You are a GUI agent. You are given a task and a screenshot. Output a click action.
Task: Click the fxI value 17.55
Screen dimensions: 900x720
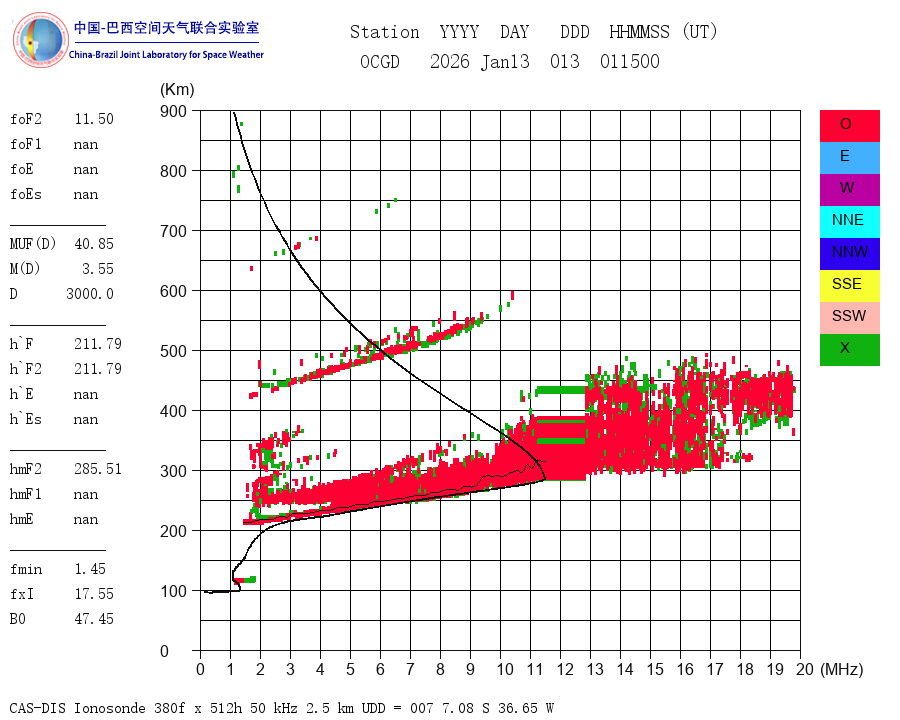pos(94,594)
